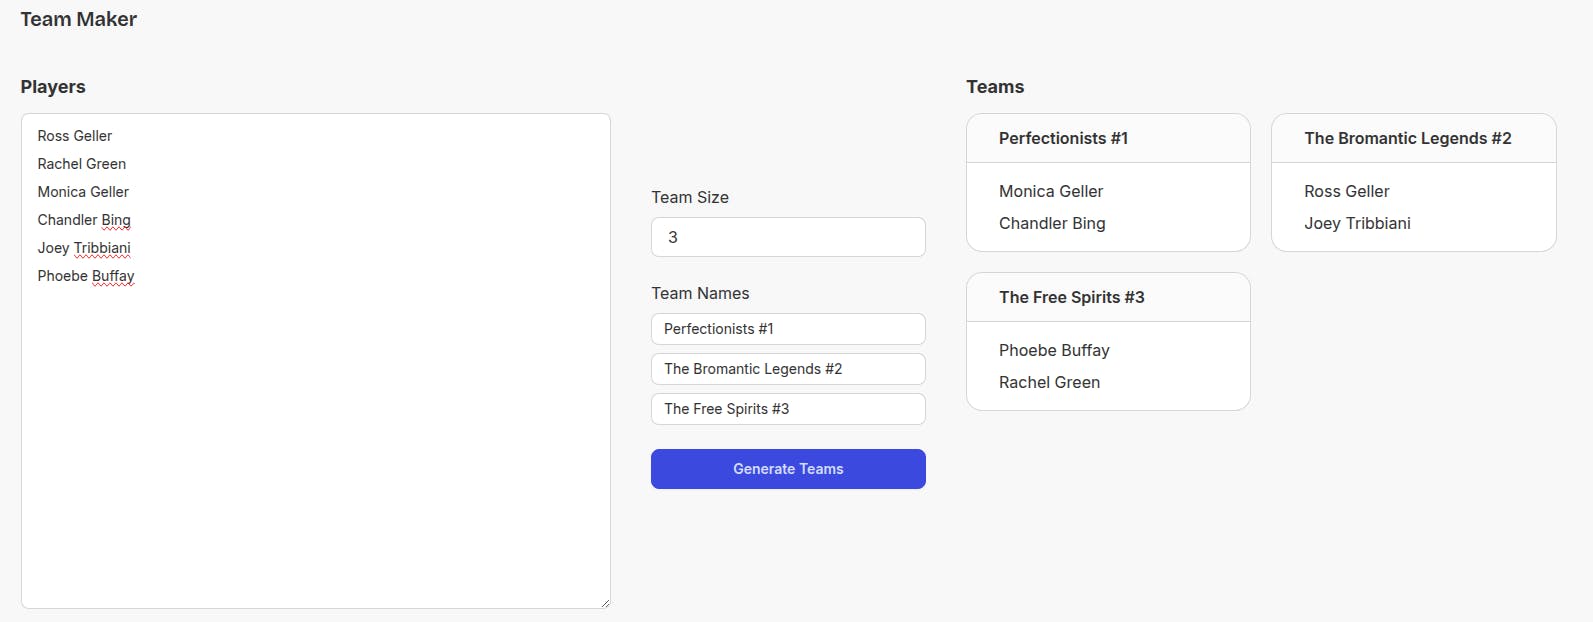Select The Free Spirits #3 card header
The image size is (1593, 622).
[1108, 297]
